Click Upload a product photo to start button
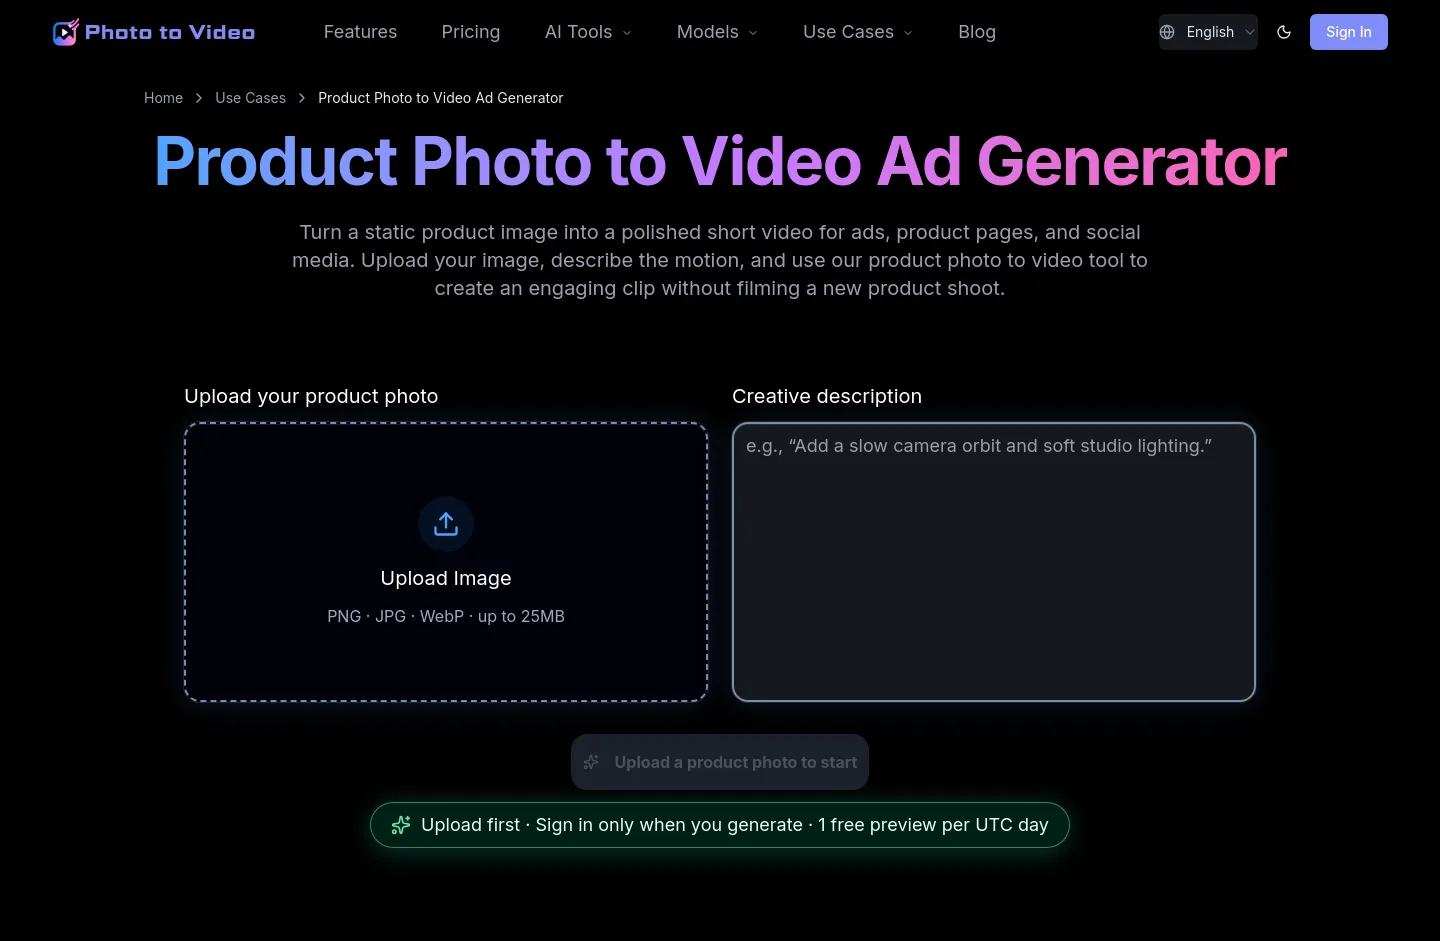1440x941 pixels. [x=720, y=762]
